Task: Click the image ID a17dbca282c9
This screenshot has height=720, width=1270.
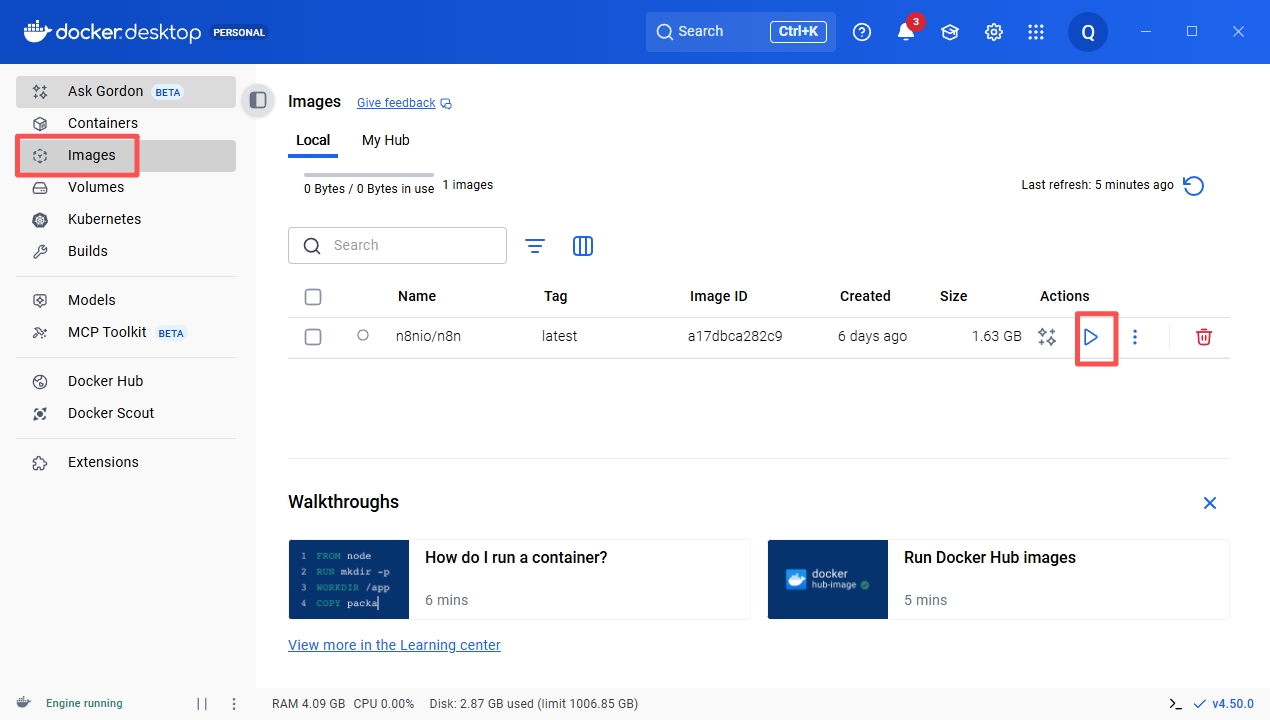Action: coord(735,336)
